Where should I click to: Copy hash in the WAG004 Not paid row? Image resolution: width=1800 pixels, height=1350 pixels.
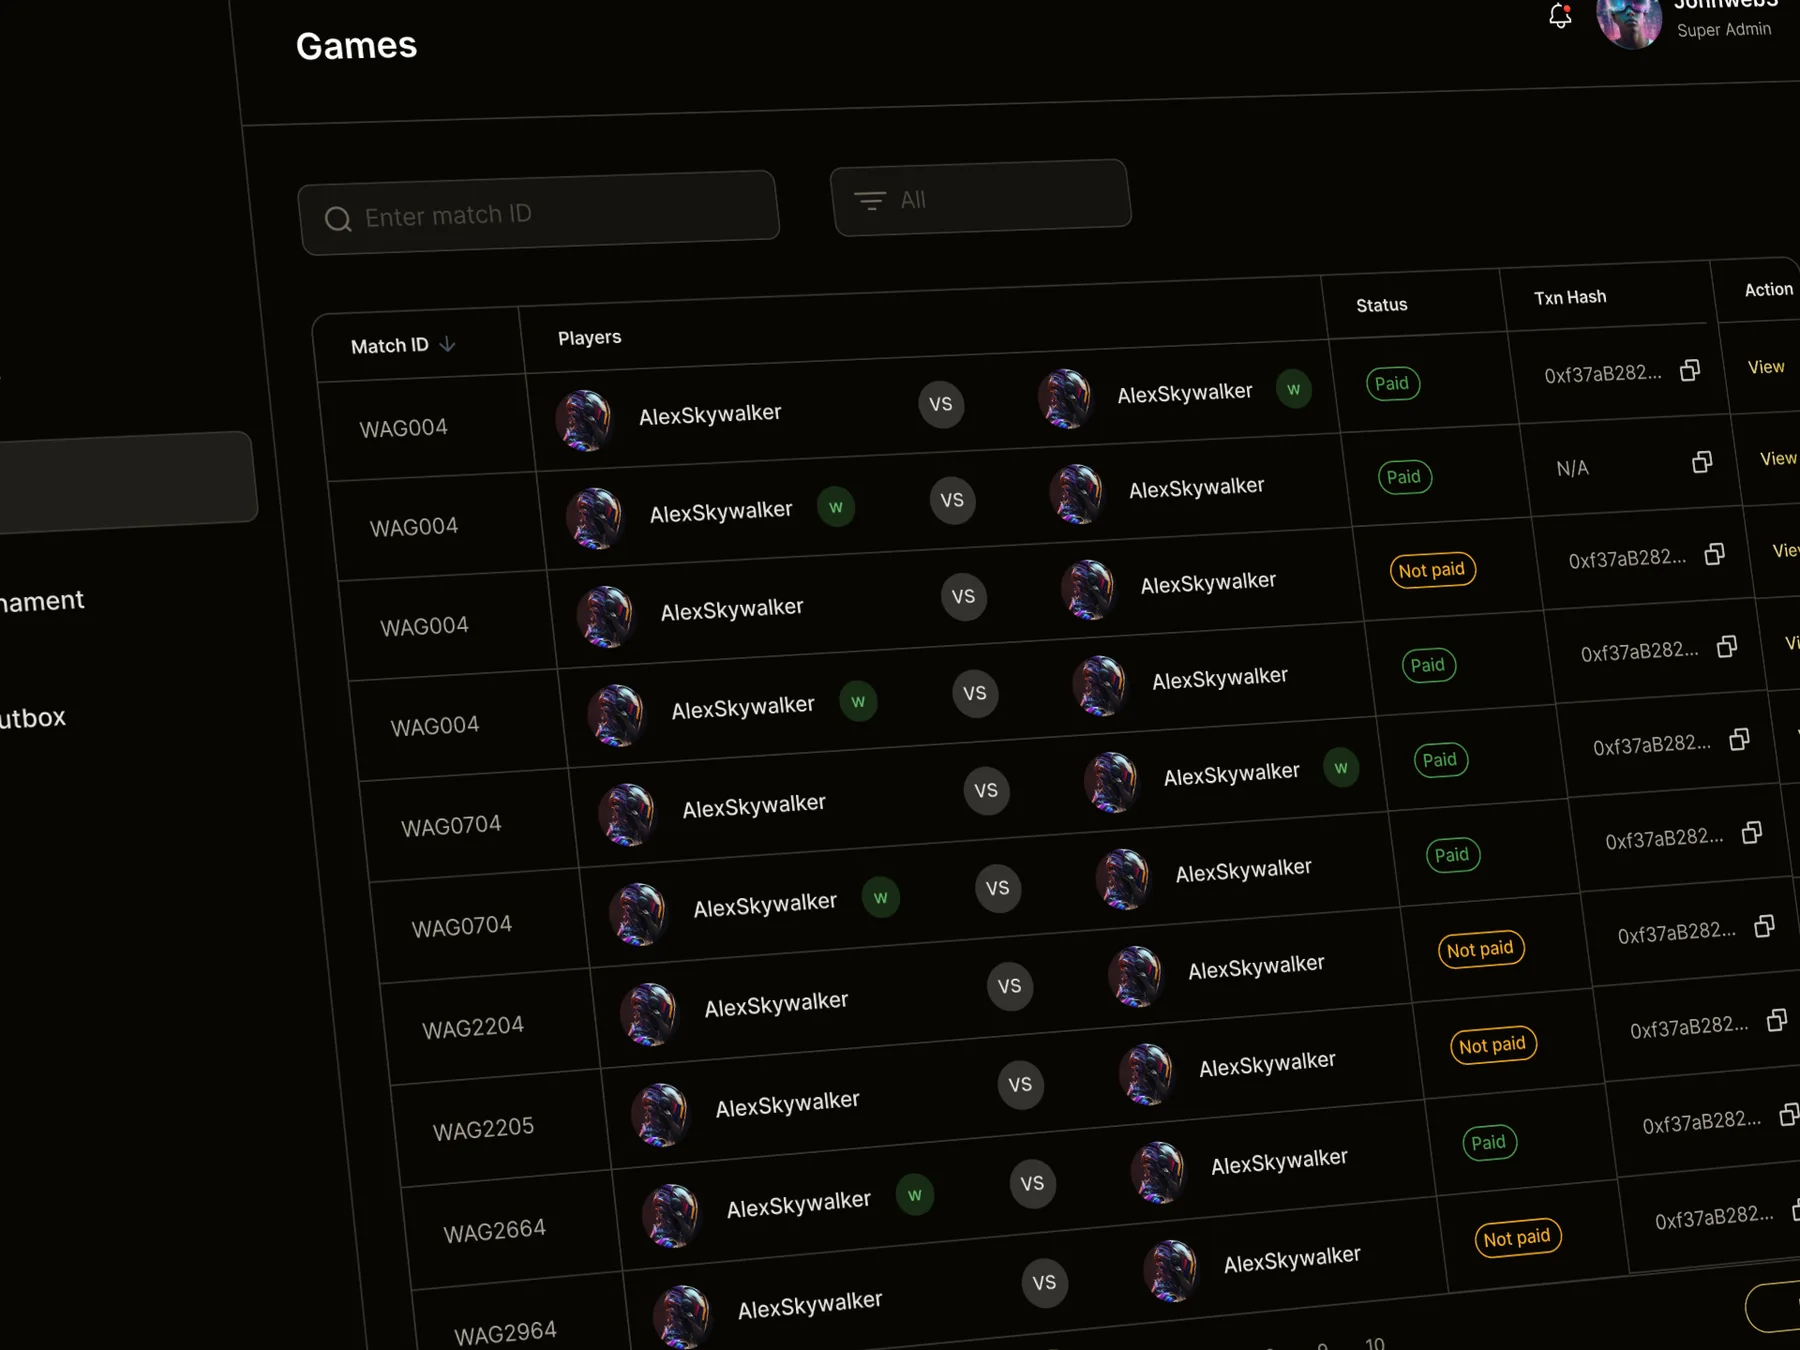click(x=1715, y=554)
